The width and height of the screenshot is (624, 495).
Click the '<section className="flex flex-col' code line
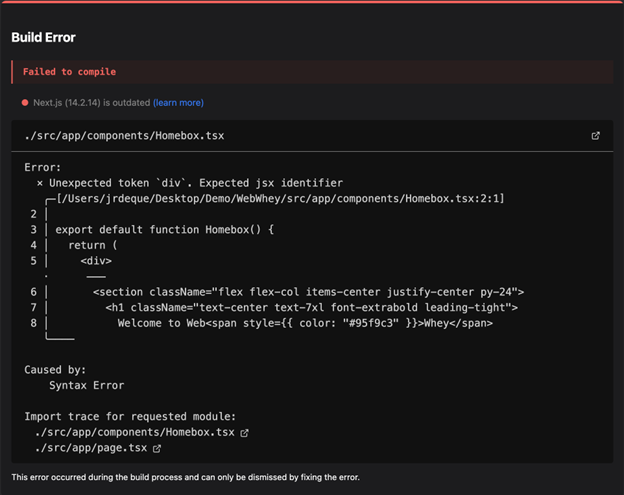[x=308, y=292]
